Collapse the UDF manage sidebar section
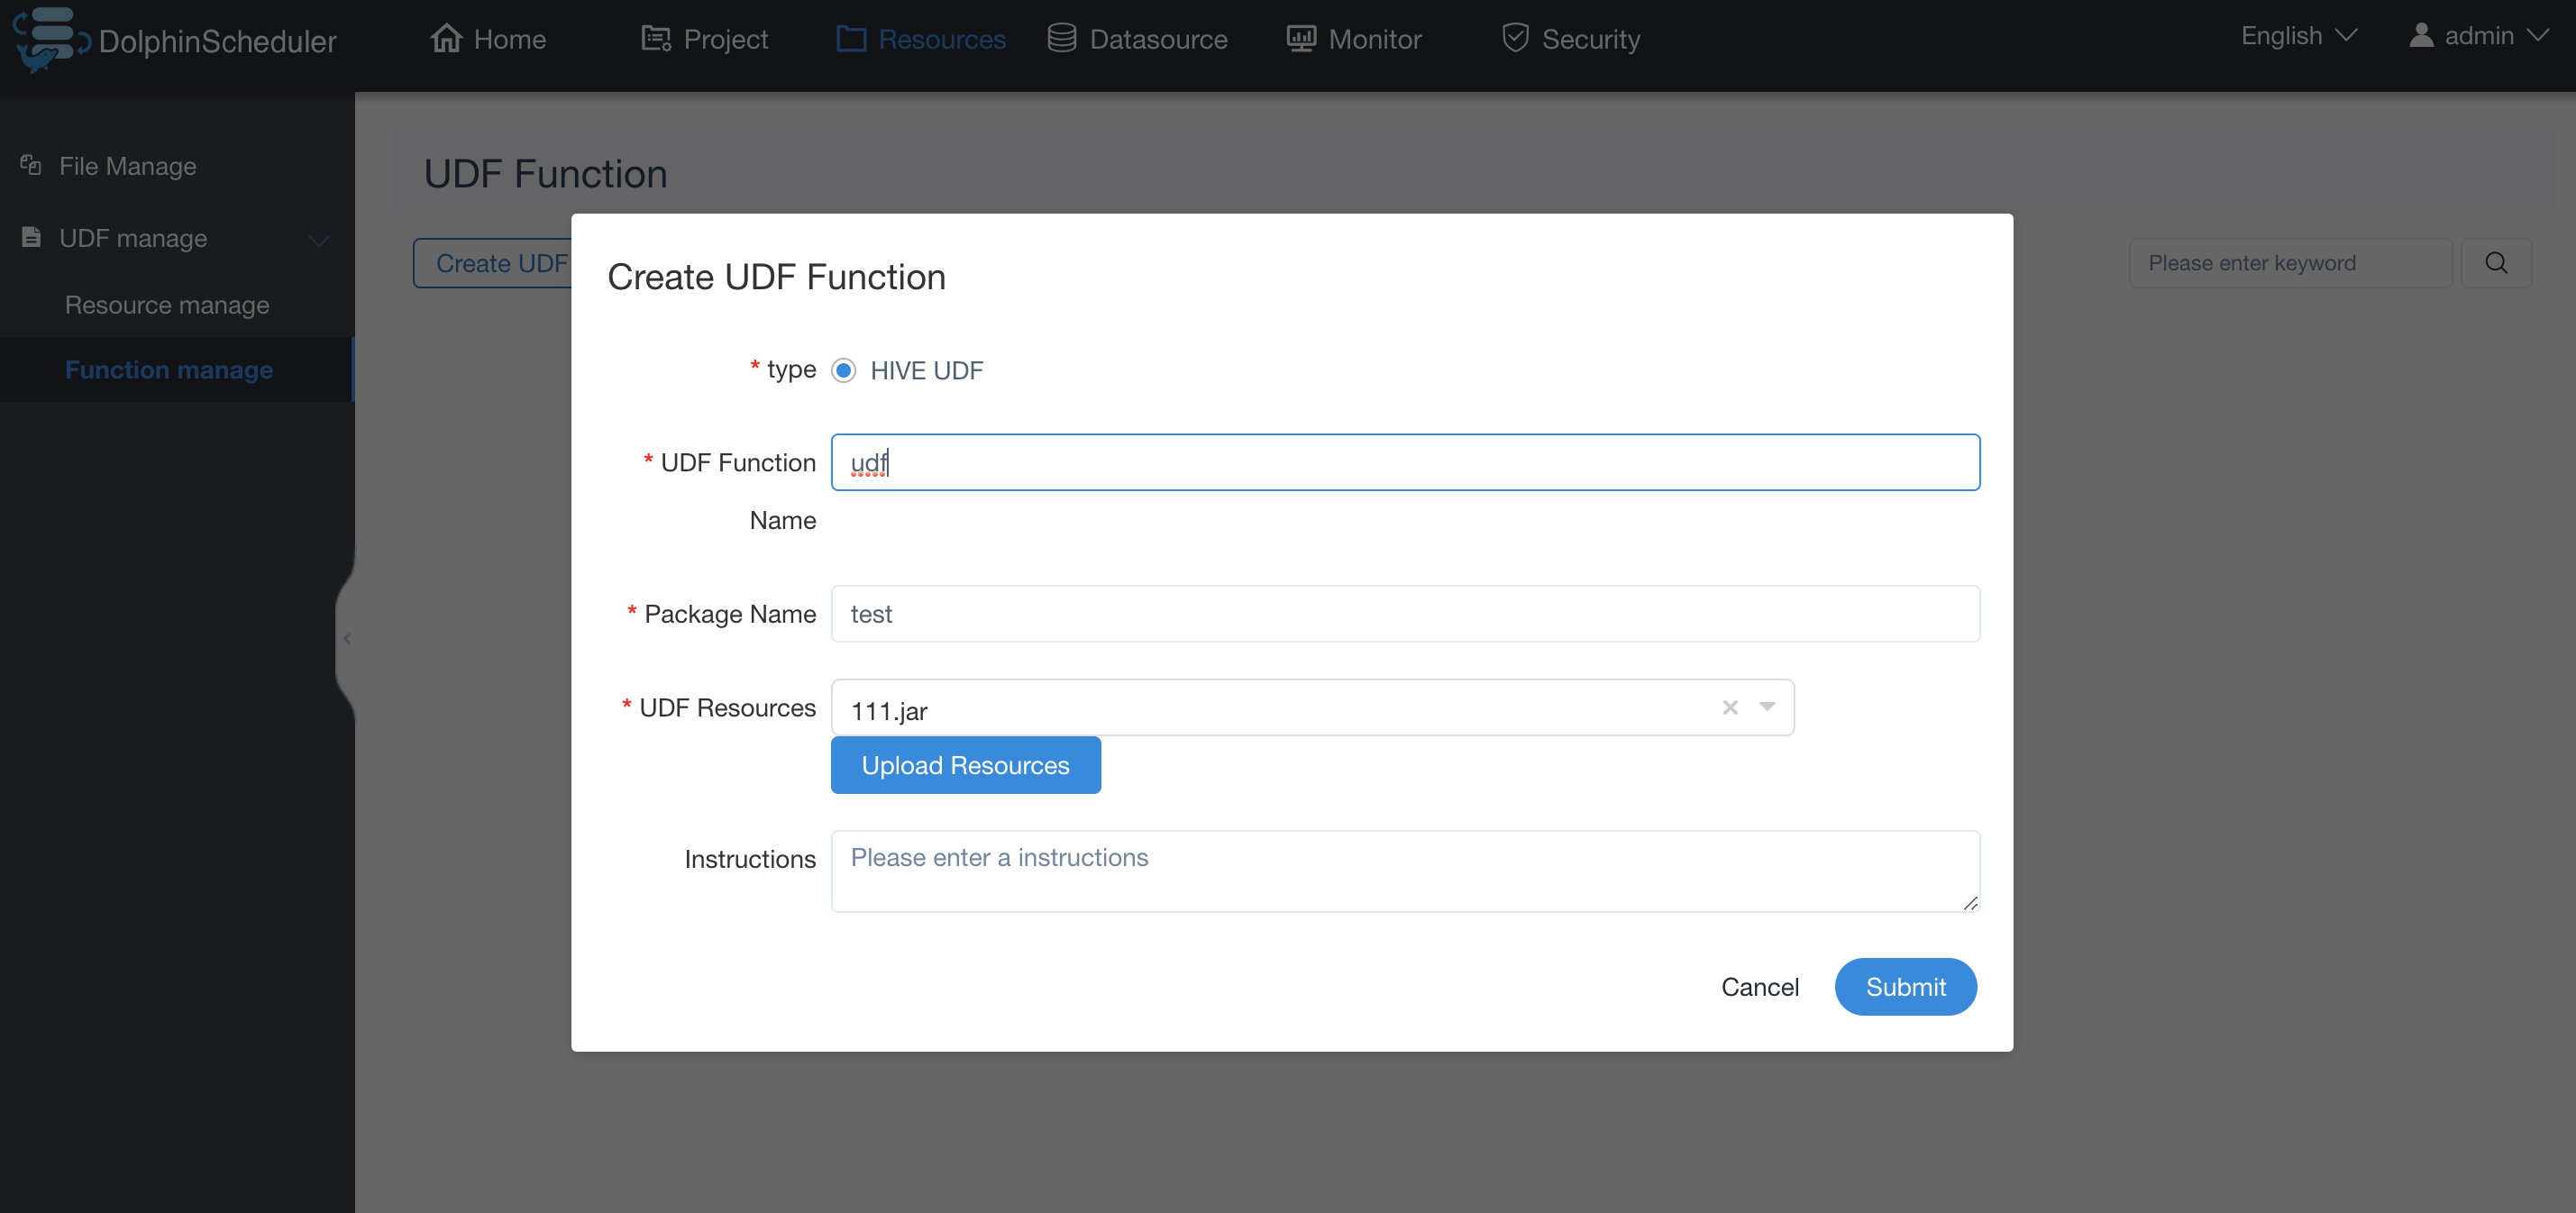Image resolution: width=2576 pixels, height=1213 pixels. click(319, 240)
